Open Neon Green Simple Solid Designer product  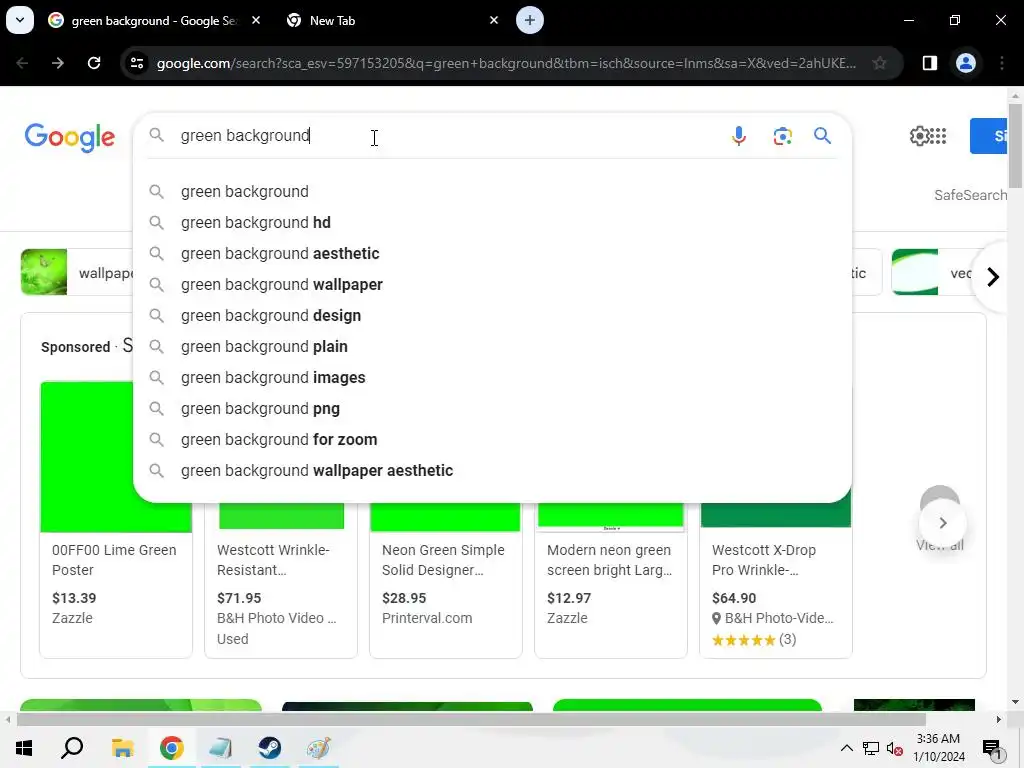[443, 560]
